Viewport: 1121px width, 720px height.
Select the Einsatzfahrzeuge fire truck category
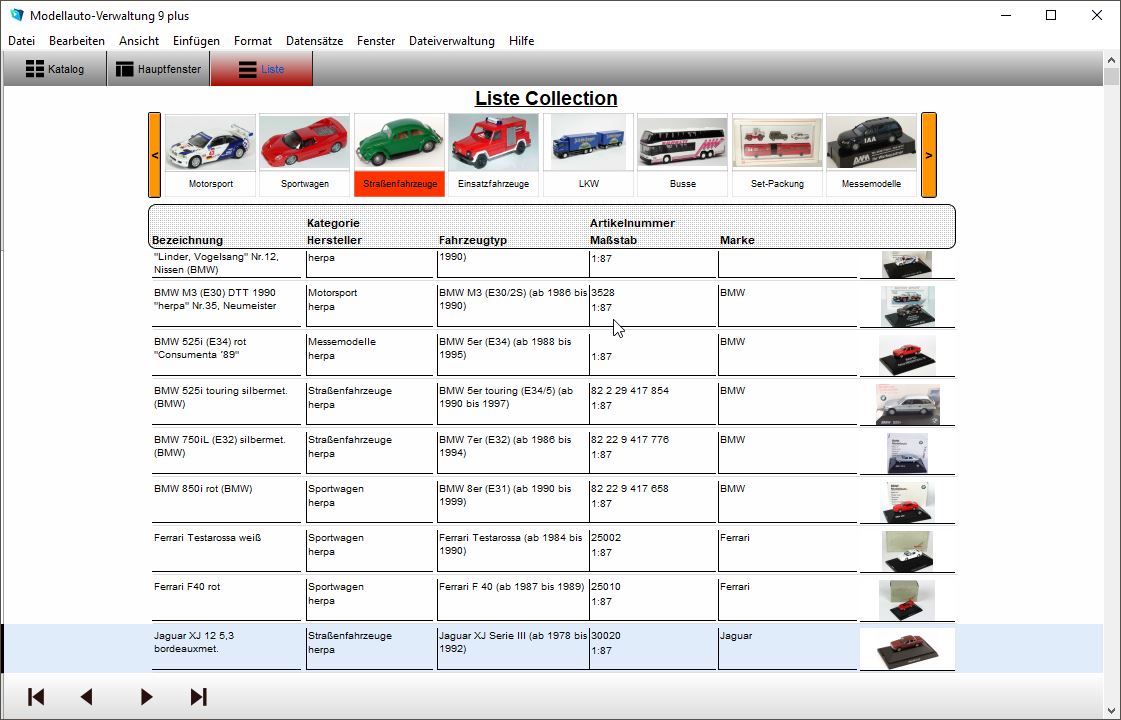[493, 143]
